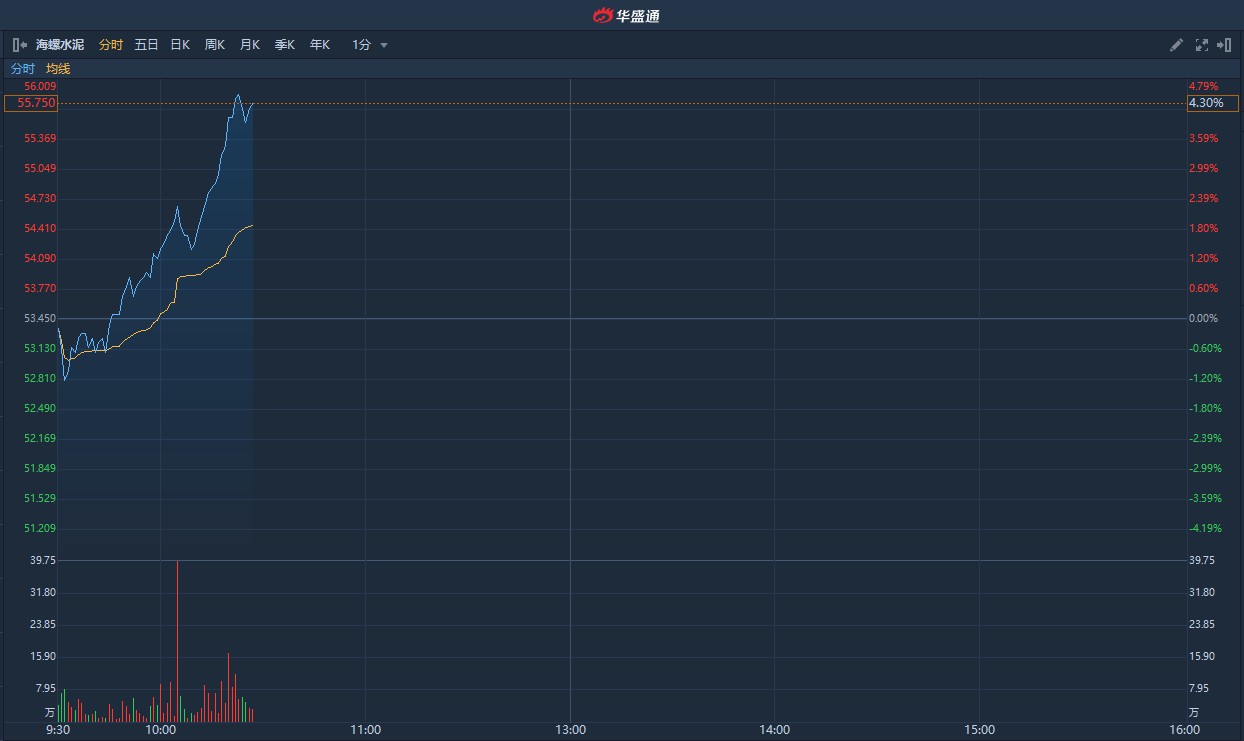
Task: Collapse the left side panel icon
Action: tap(19, 45)
